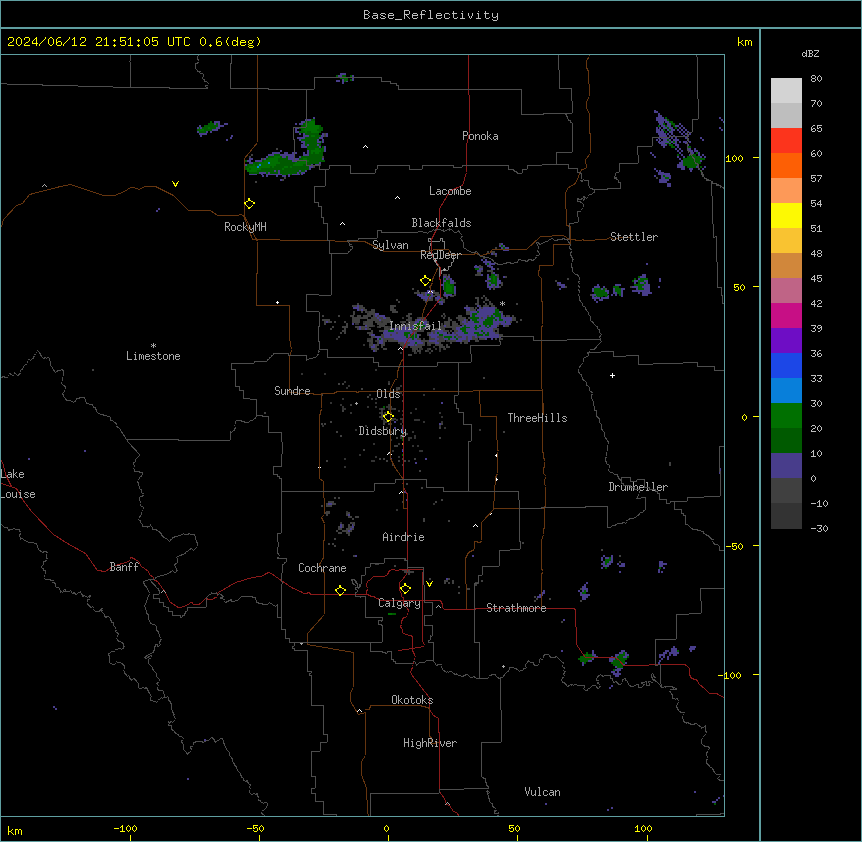Click the Drumheller label
This screenshot has height=842, width=862.
coord(638,487)
